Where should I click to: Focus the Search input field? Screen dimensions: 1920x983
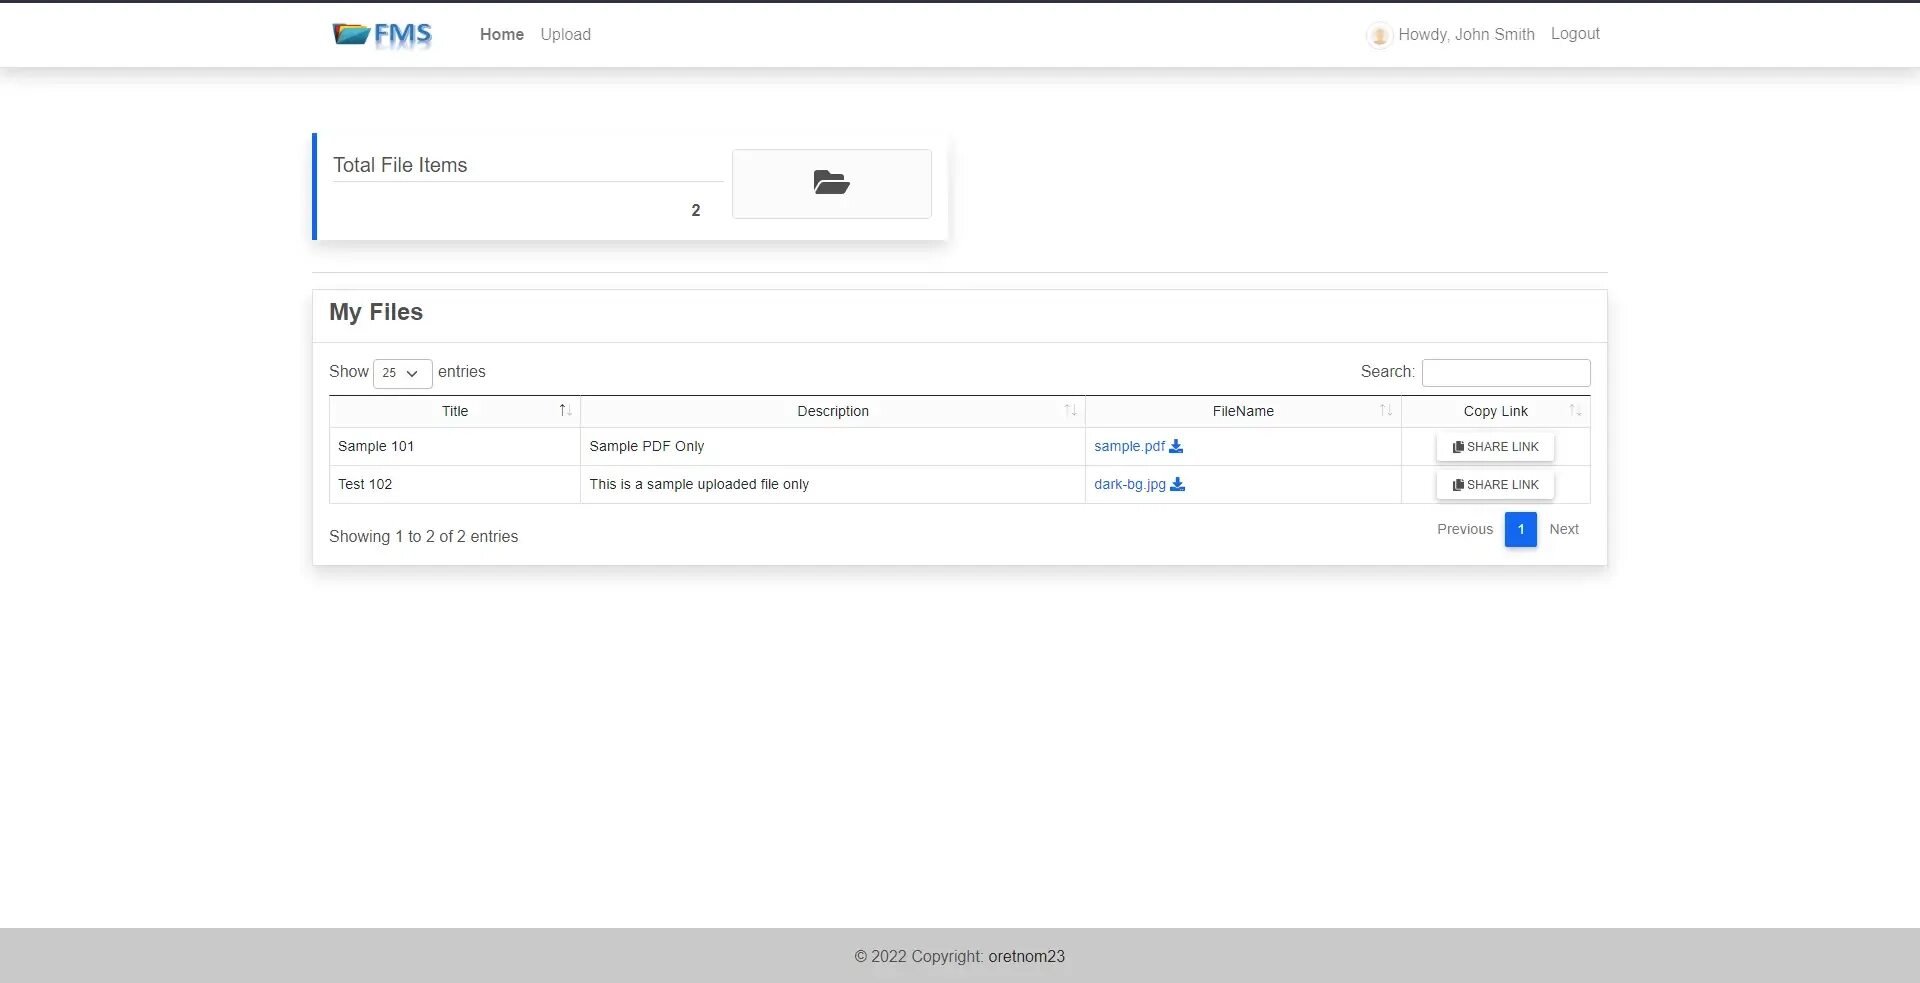point(1506,373)
